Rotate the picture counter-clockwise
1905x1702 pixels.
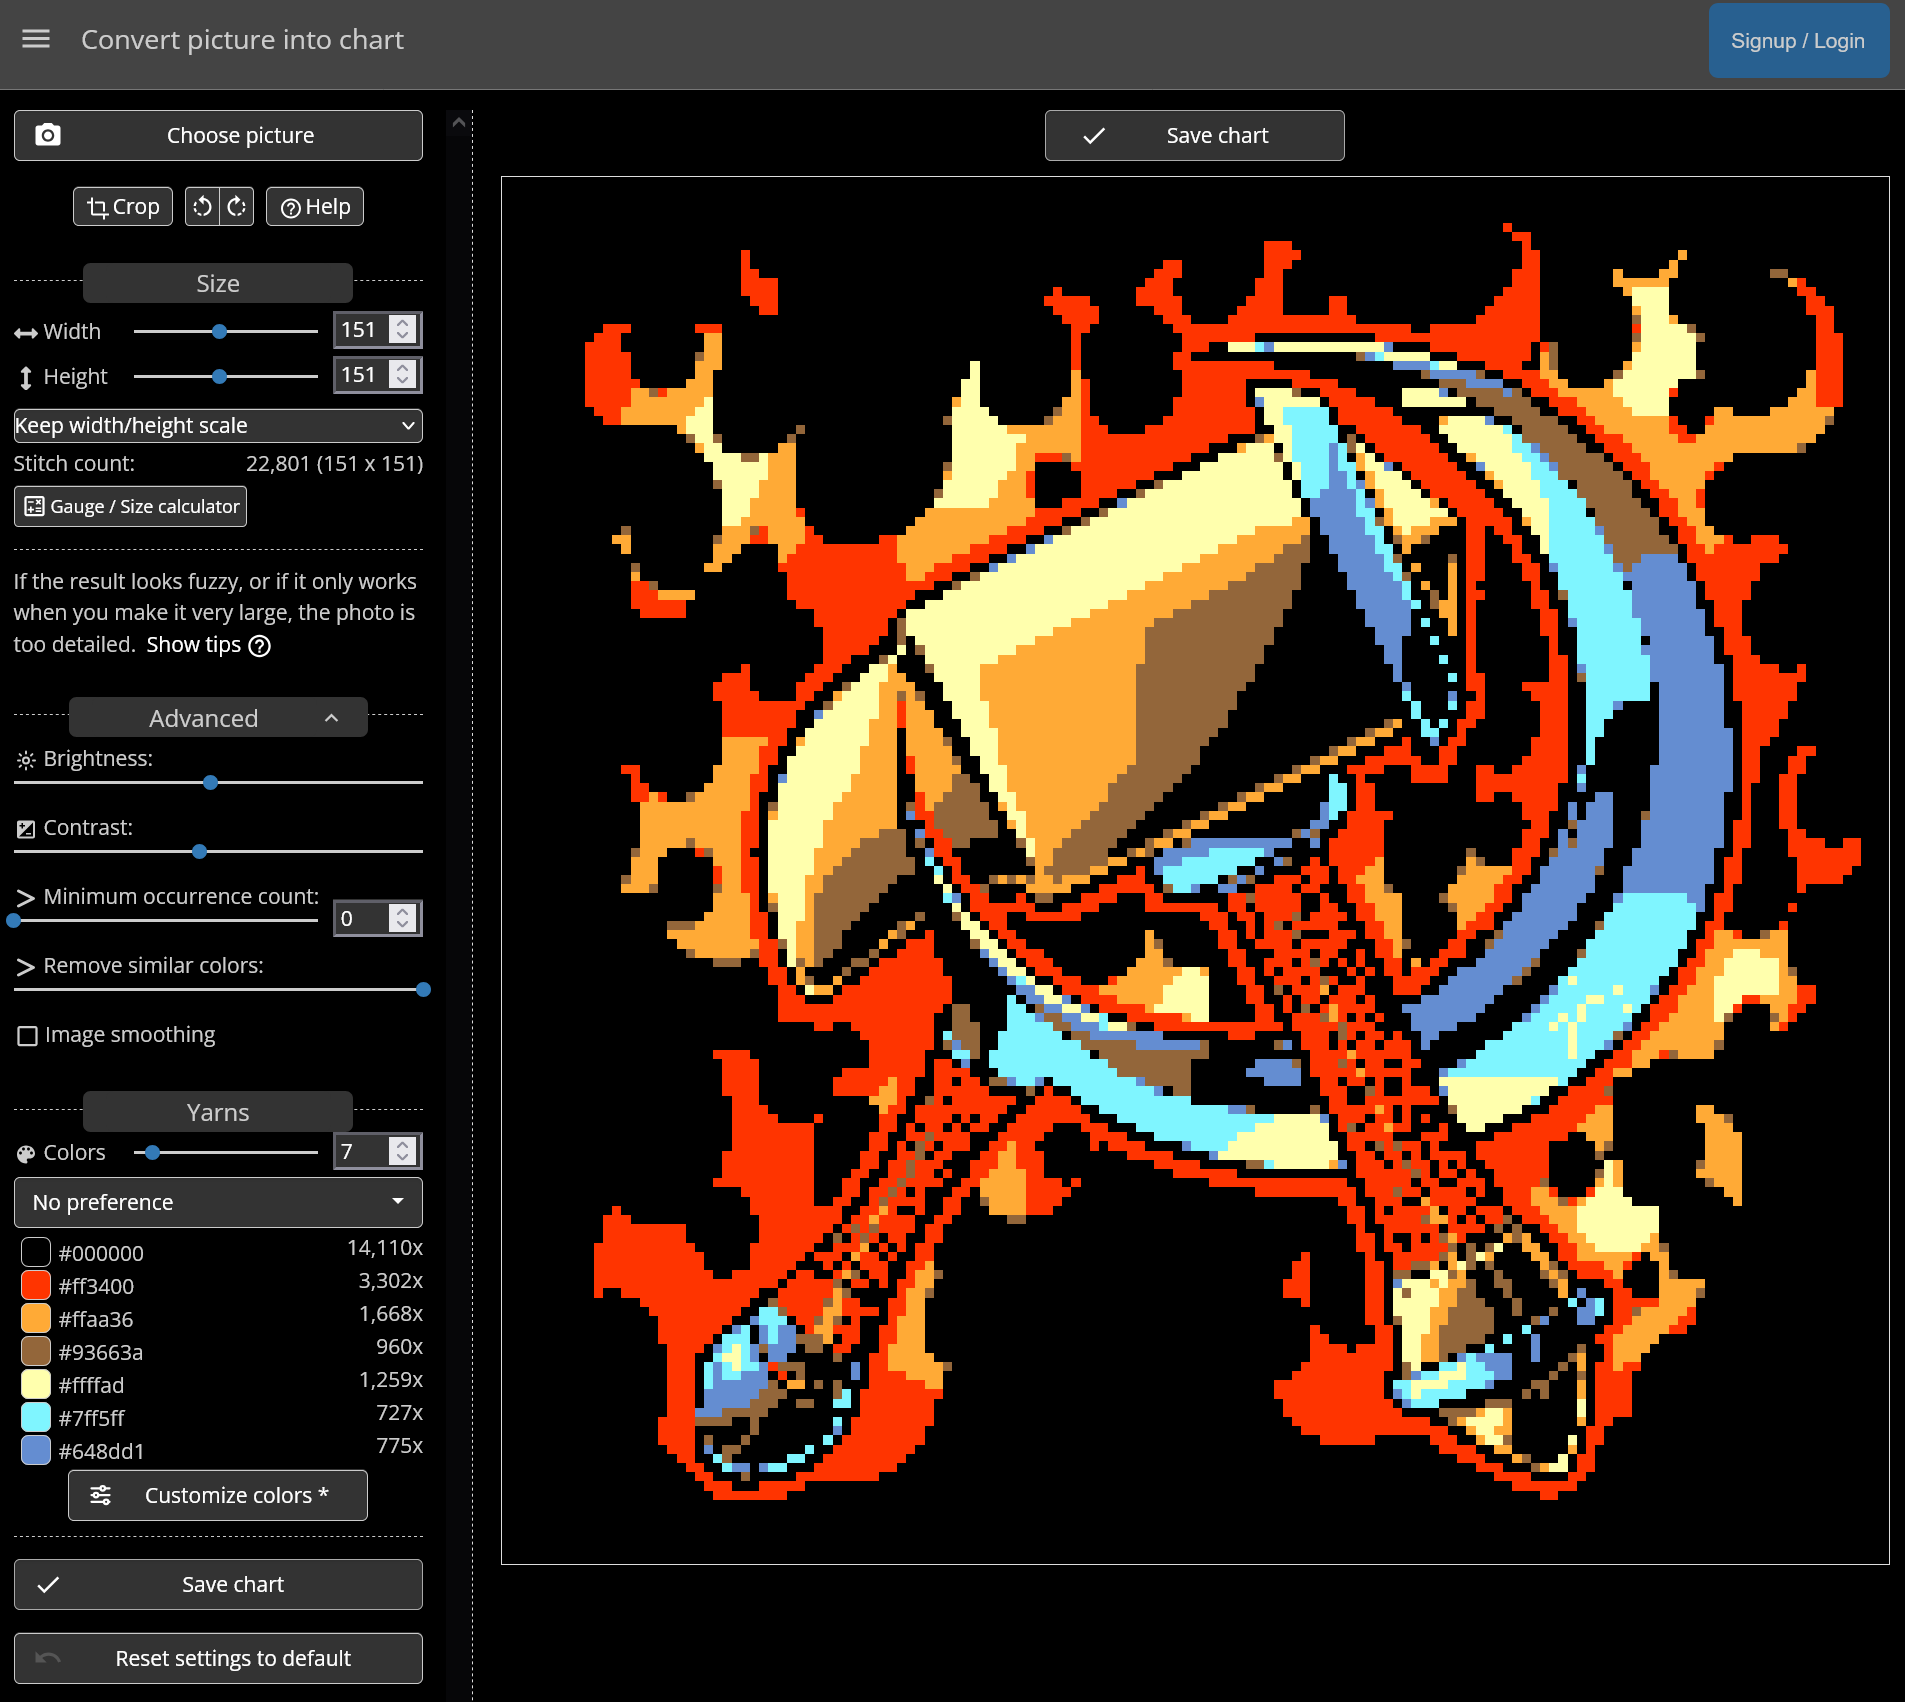click(202, 207)
